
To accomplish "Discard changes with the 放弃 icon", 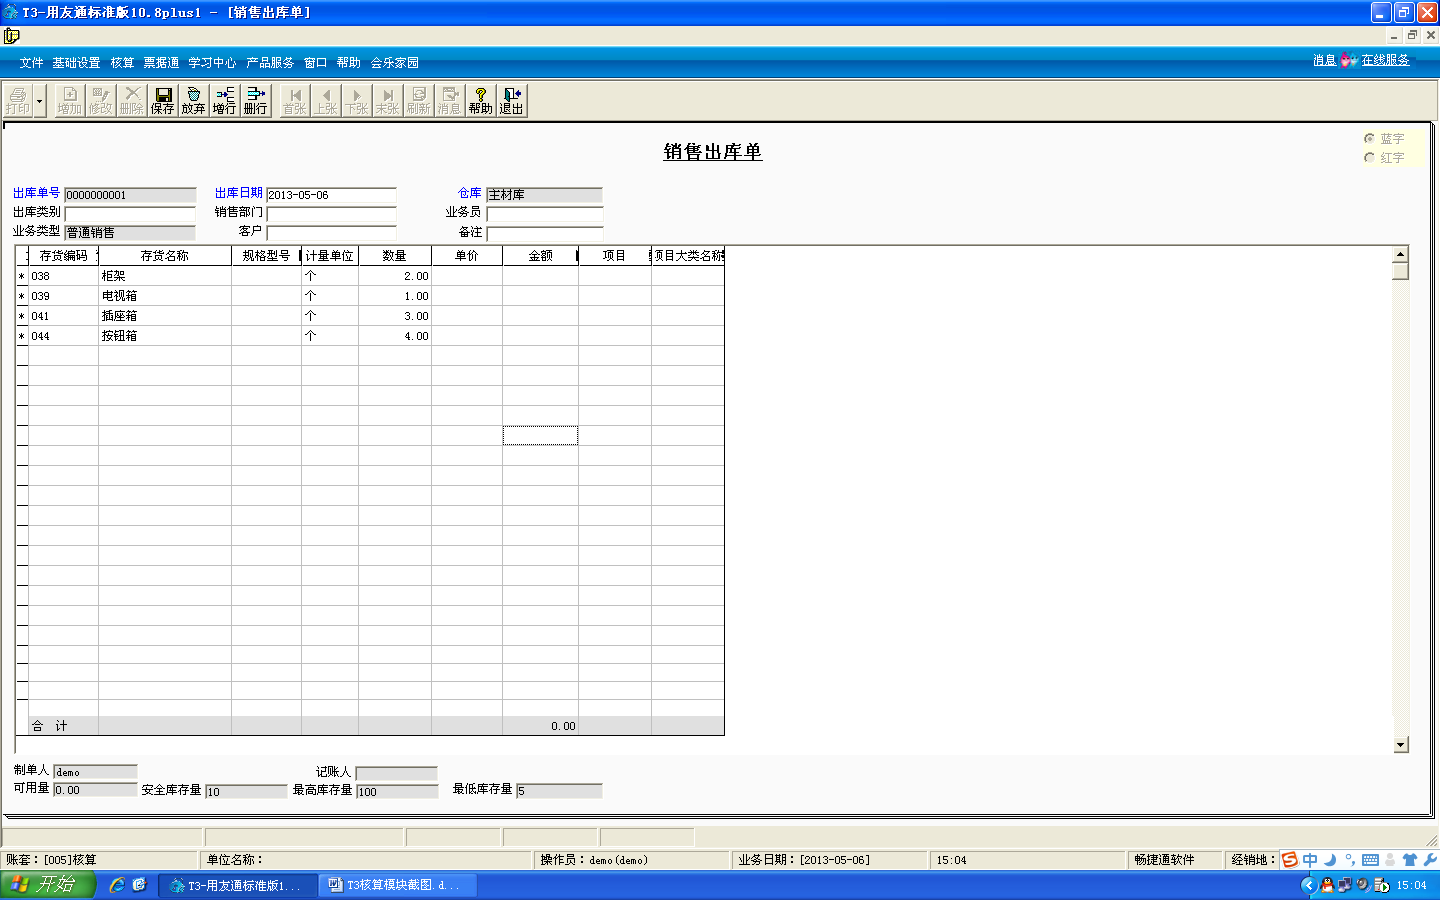I will (x=193, y=100).
